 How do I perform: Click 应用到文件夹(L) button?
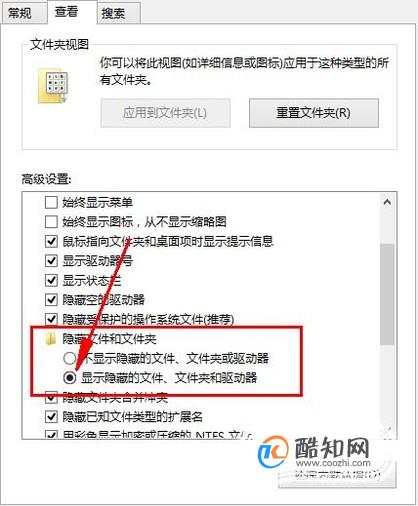point(165,113)
